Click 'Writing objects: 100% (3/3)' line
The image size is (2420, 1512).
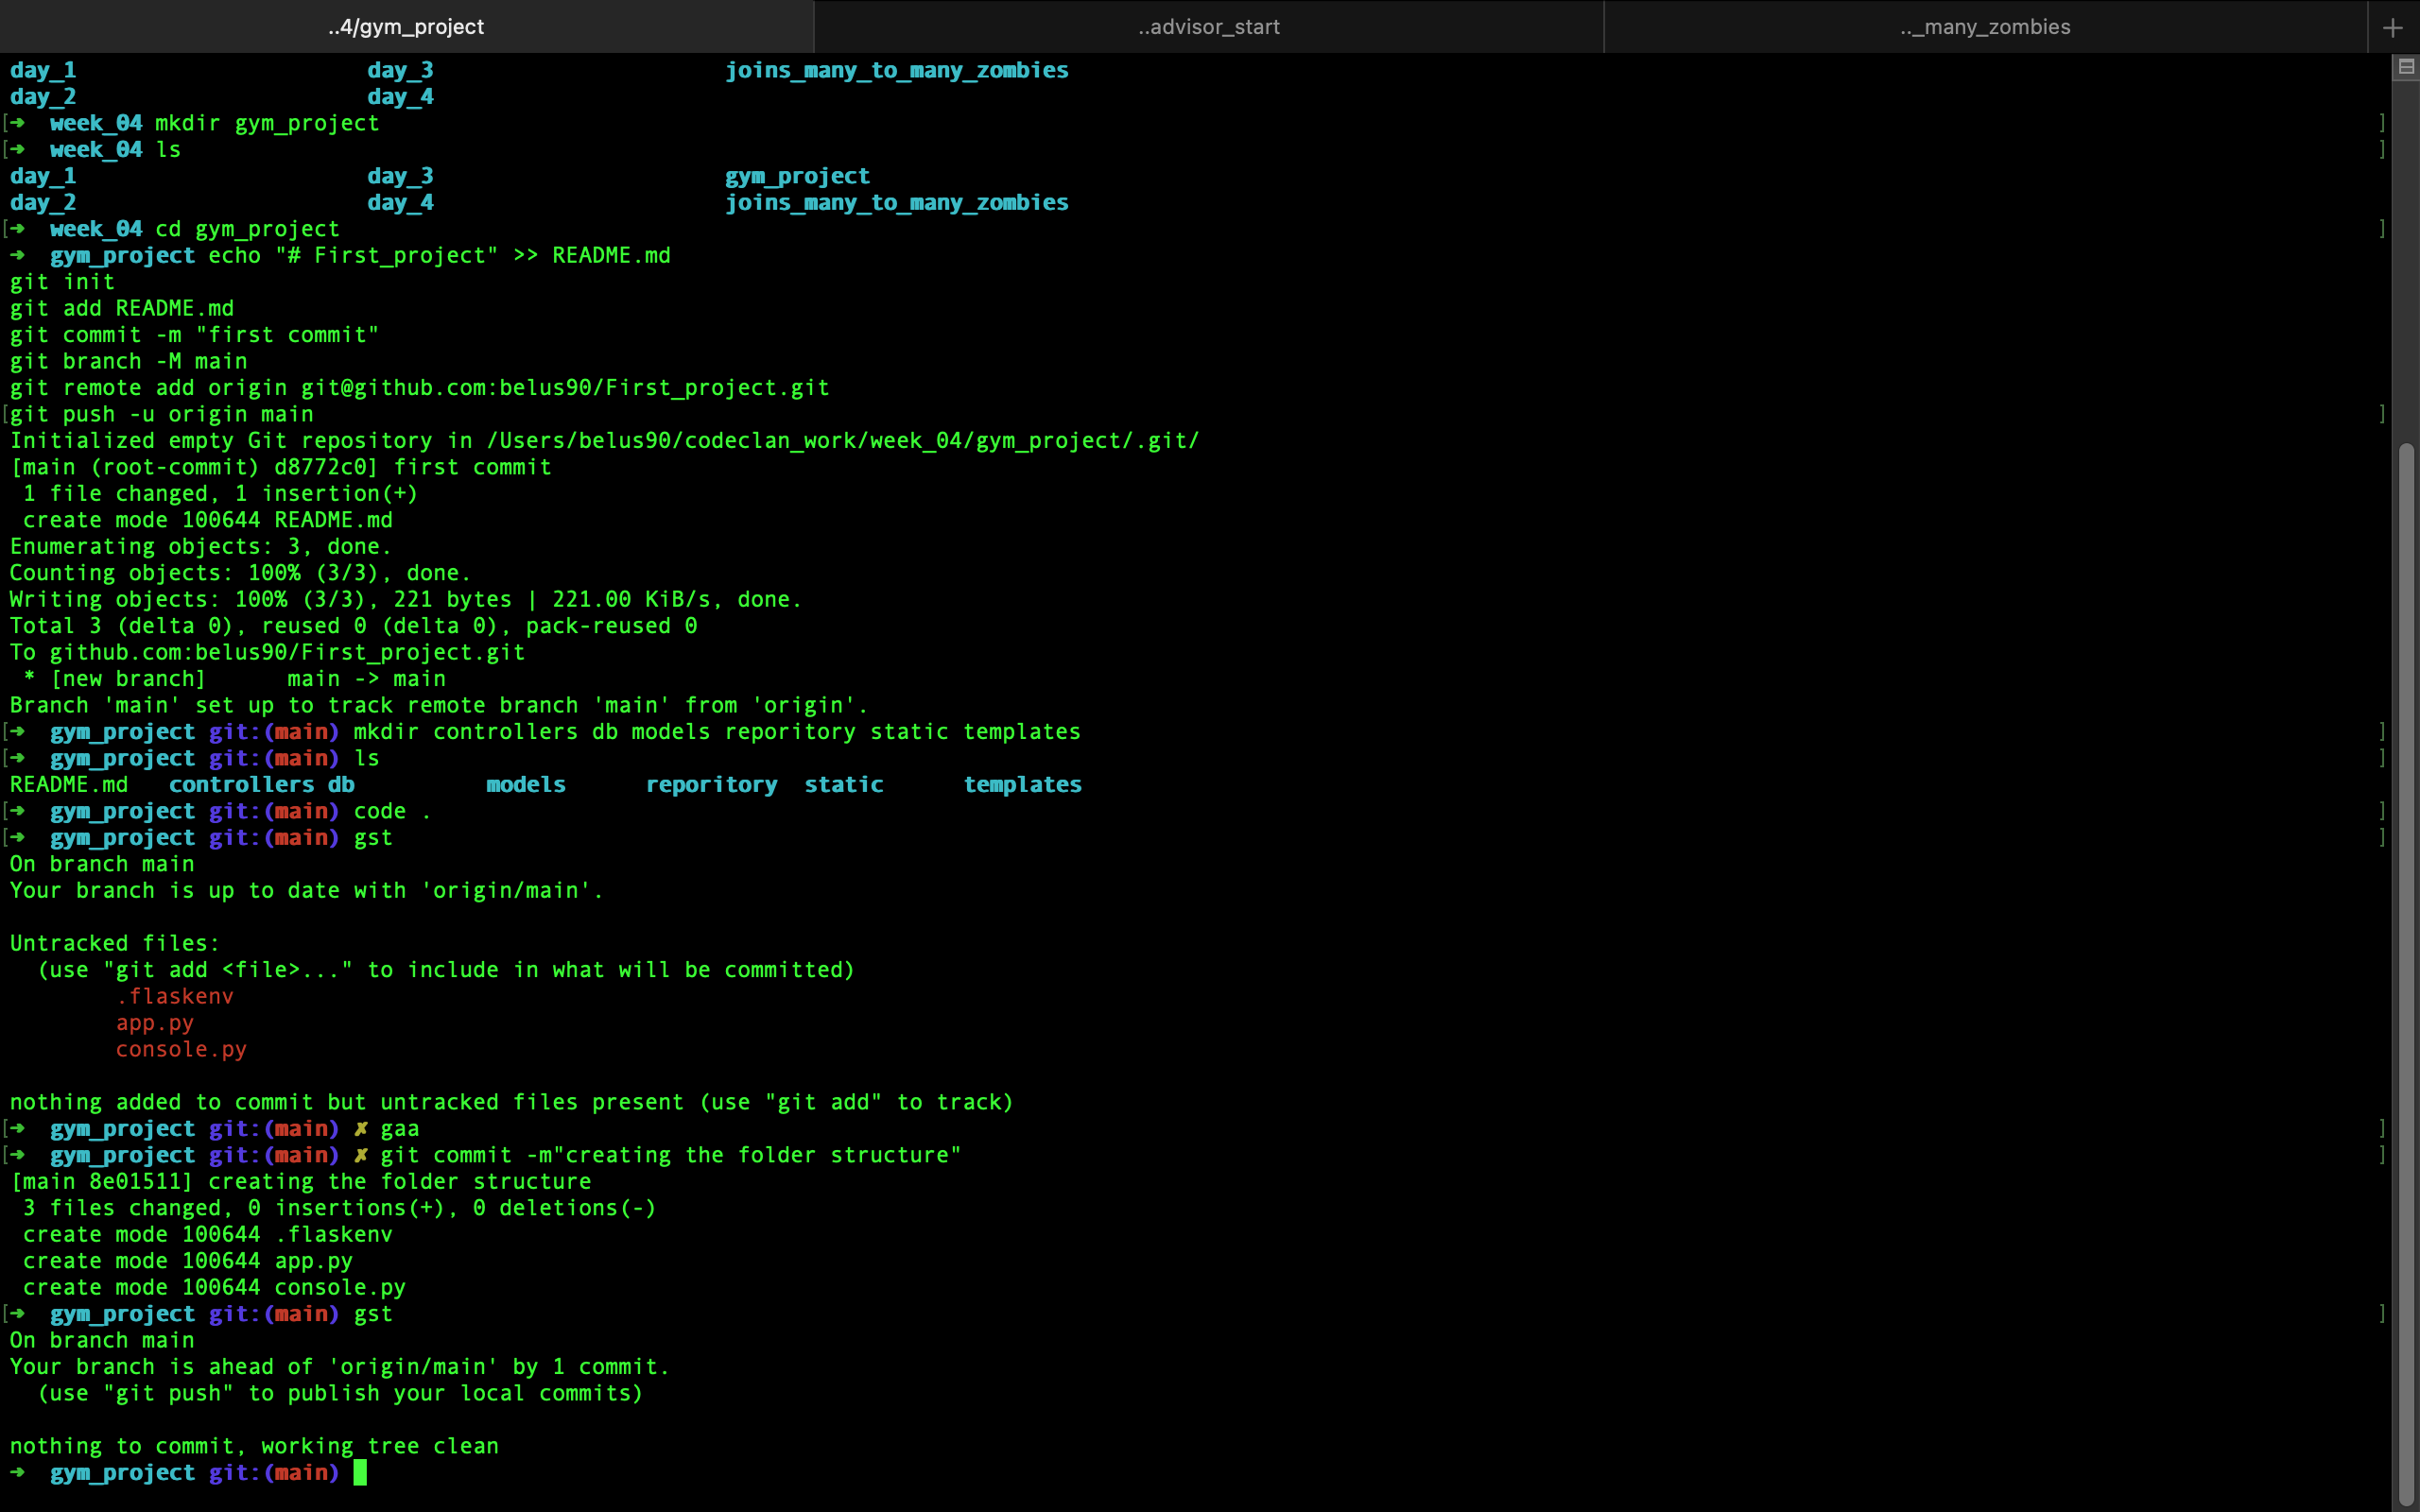pyautogui.click(x=406, y=599)
